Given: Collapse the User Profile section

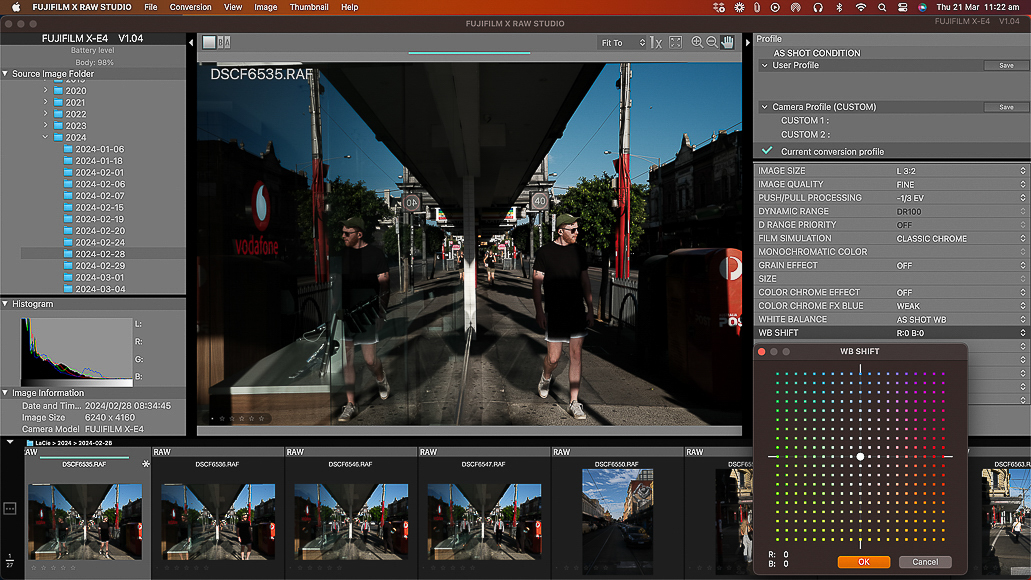Looking at the screenshot, I should (764, 65).
